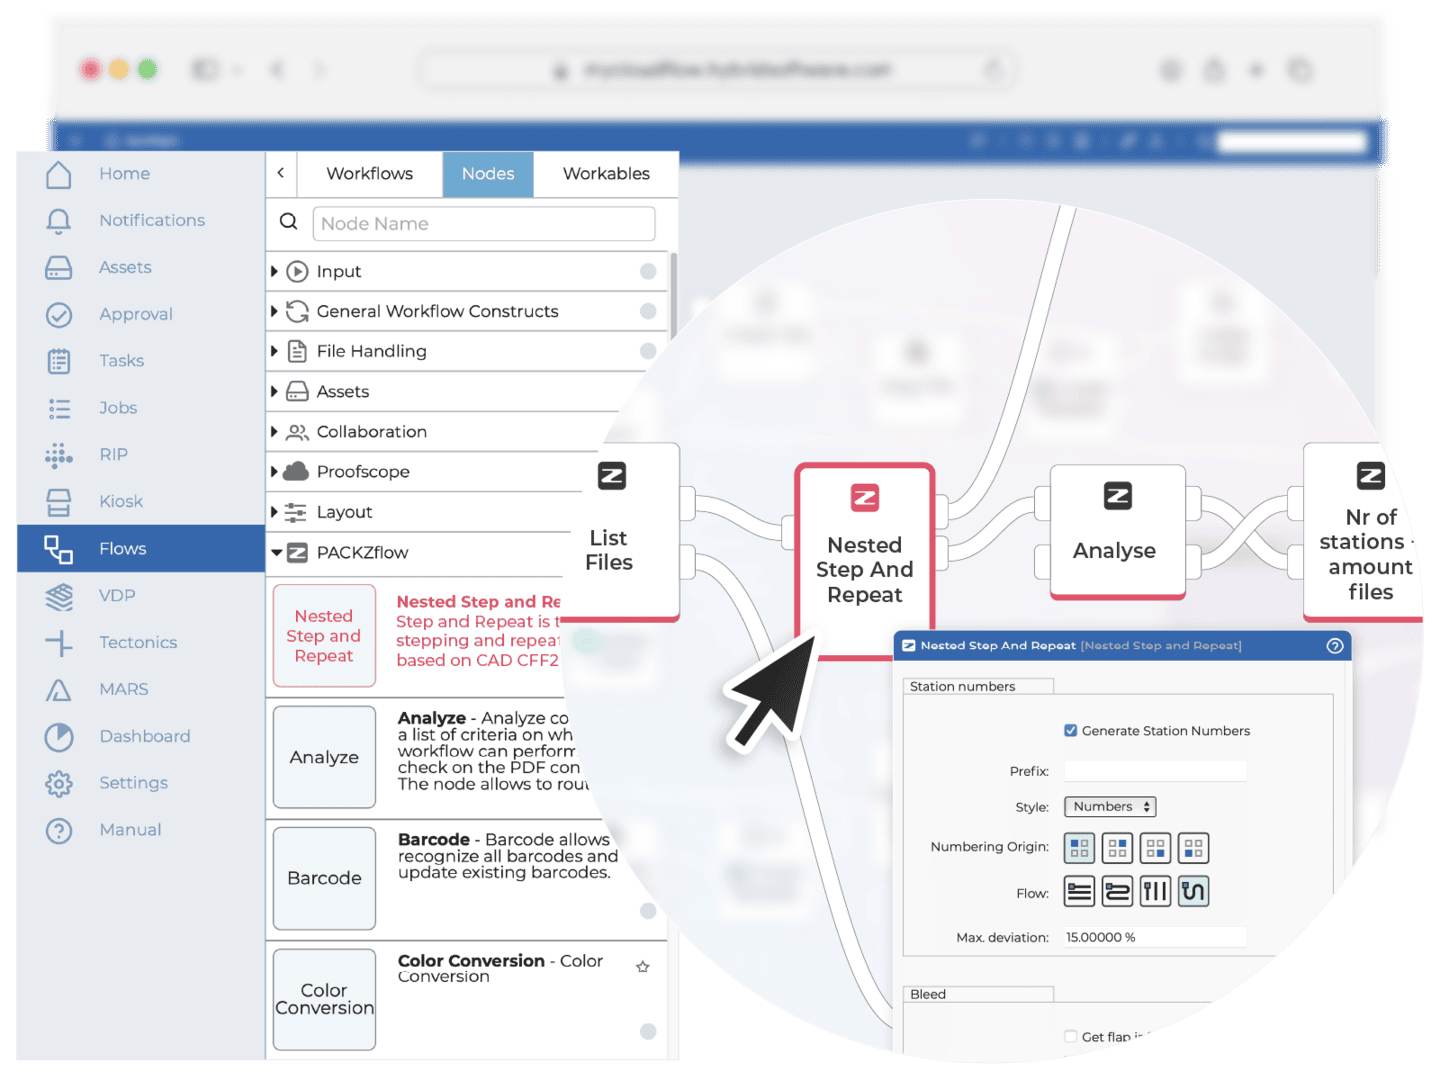Click the magnifier search icon
1440x1080 pixels.
pyautogui.click(x=289, y=222)
